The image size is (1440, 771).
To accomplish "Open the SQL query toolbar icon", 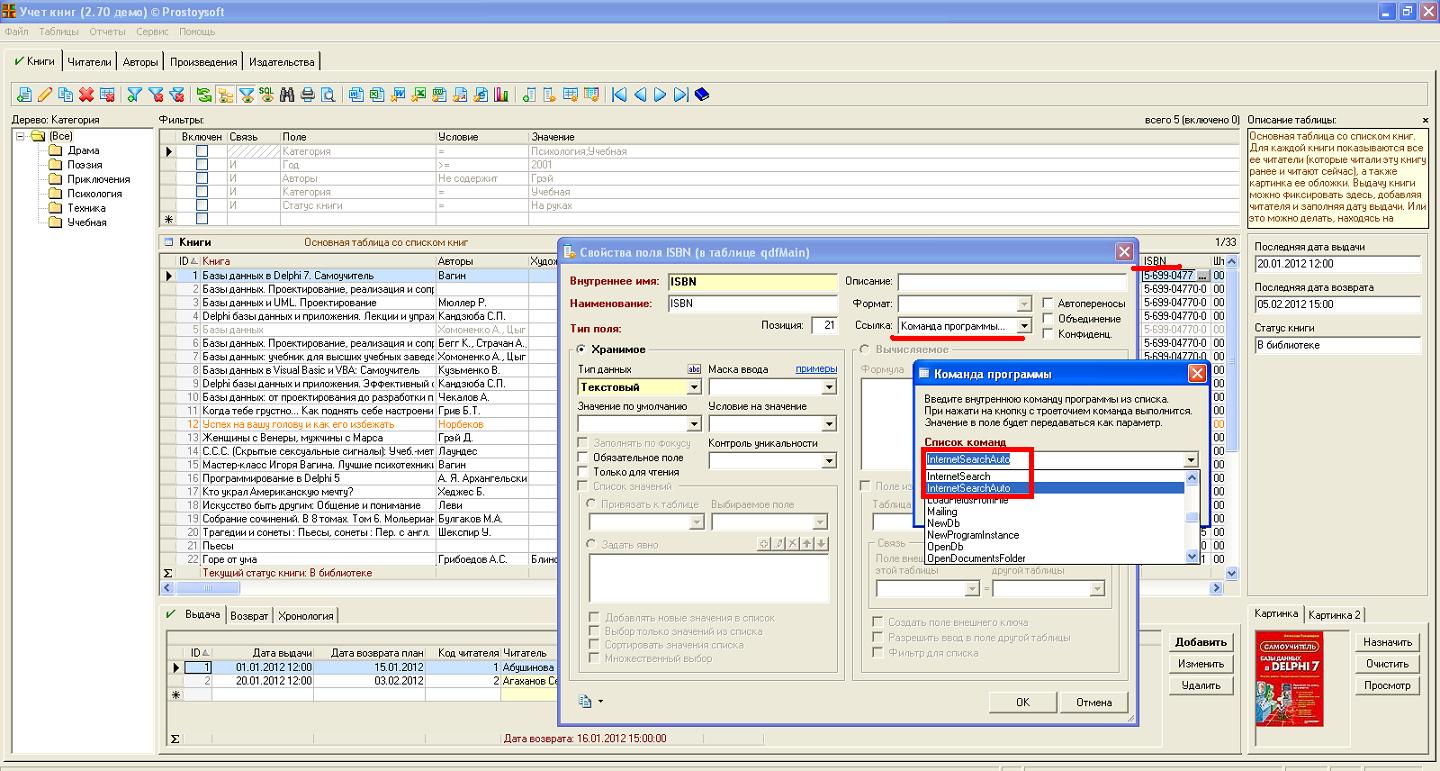I will pos(267,95).
